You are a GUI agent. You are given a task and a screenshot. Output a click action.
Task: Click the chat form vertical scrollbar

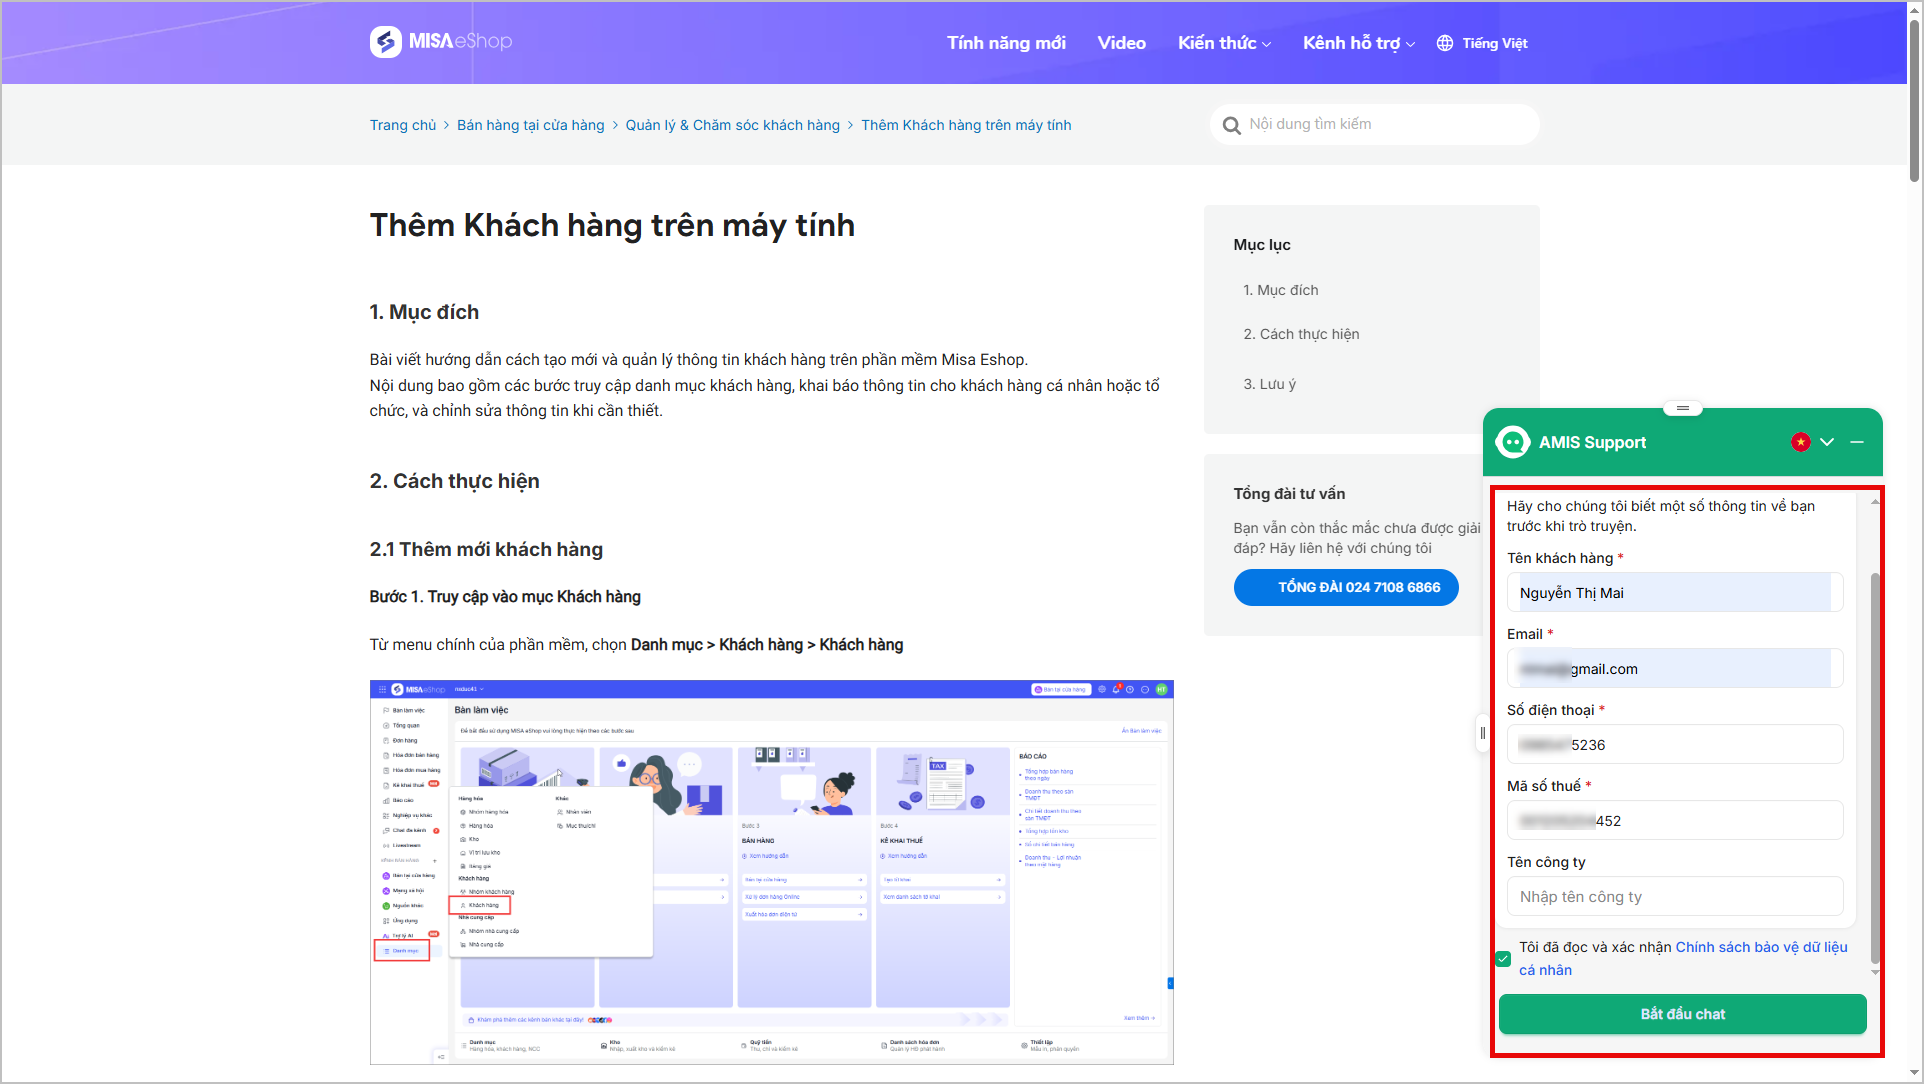click(x=1875, y=770)
